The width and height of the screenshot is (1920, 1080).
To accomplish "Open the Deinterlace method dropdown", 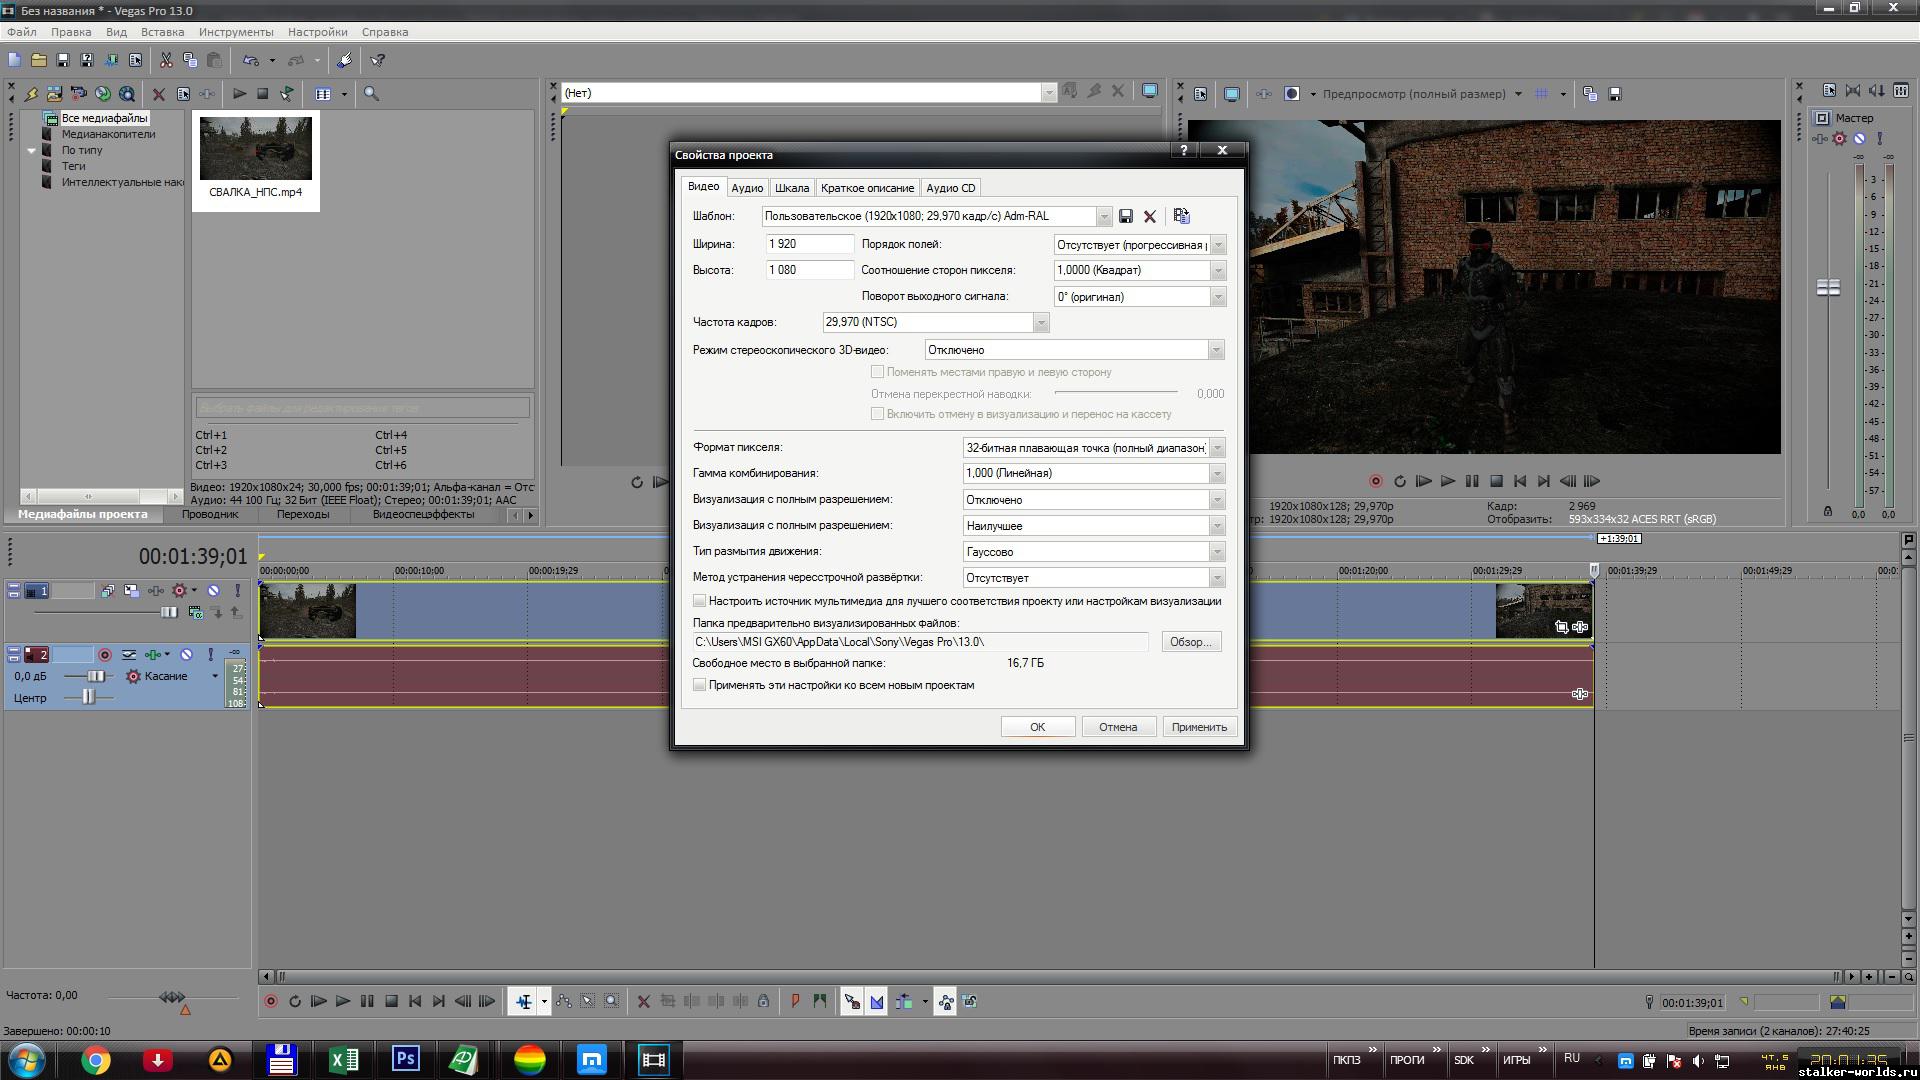I will point(1217,578).
